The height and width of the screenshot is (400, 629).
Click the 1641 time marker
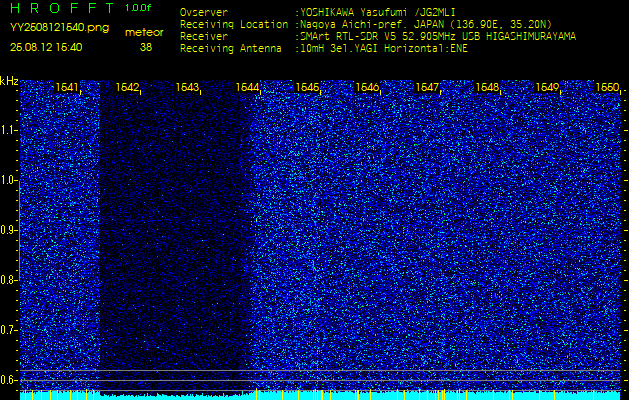coord(67,87)
